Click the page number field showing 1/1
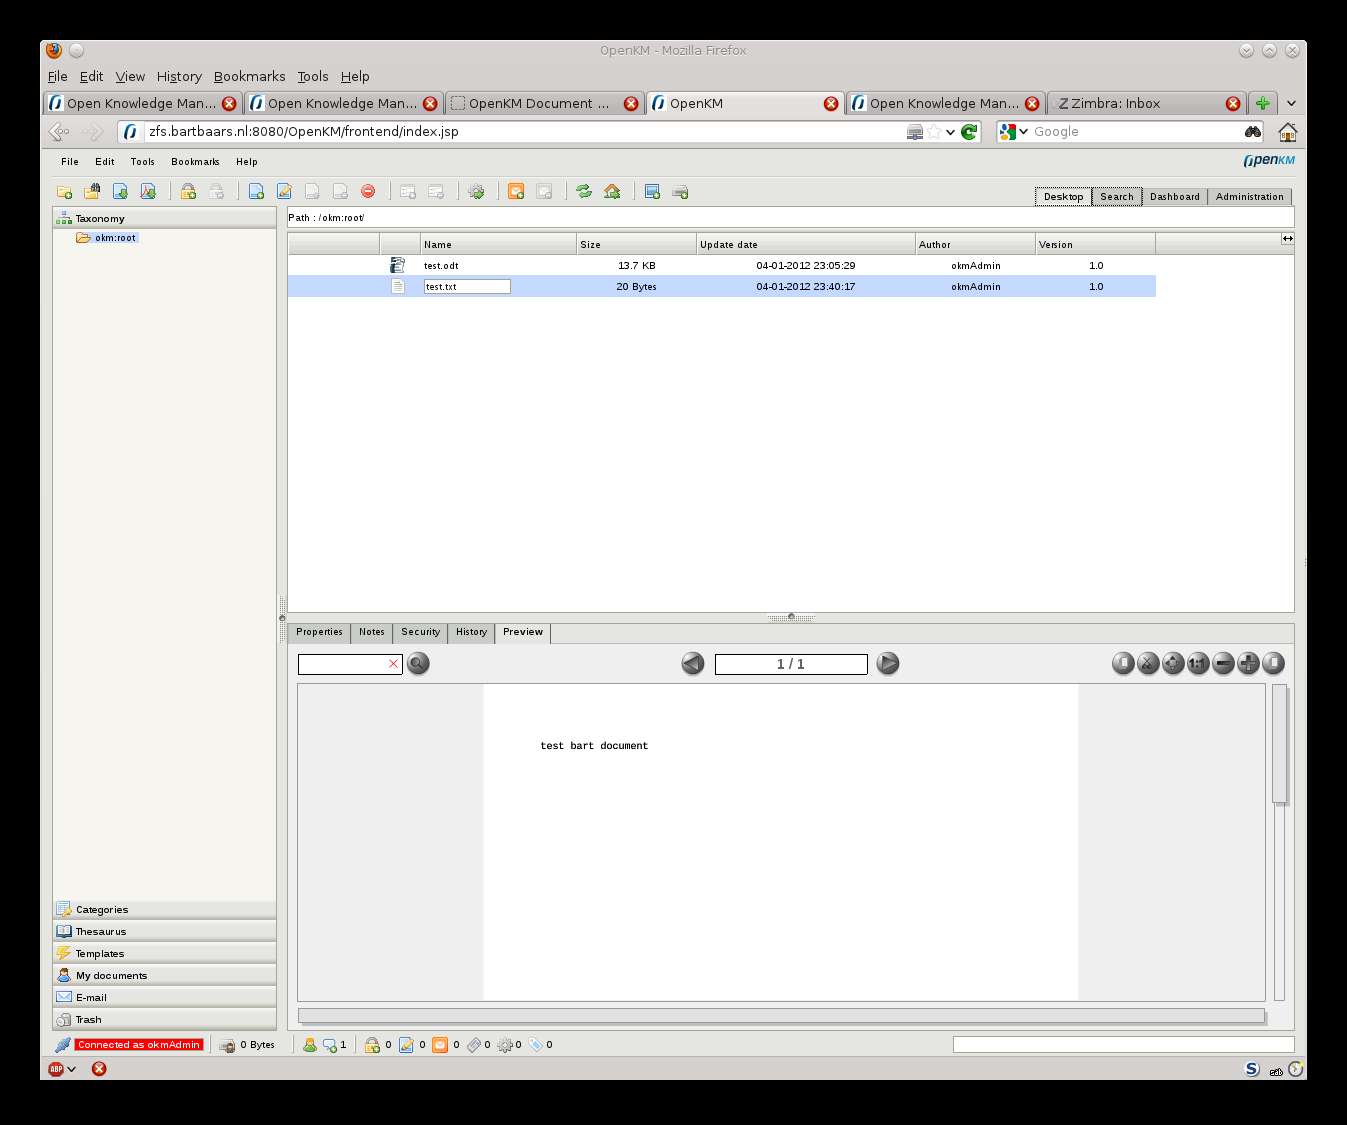 (x=790, y=663)
